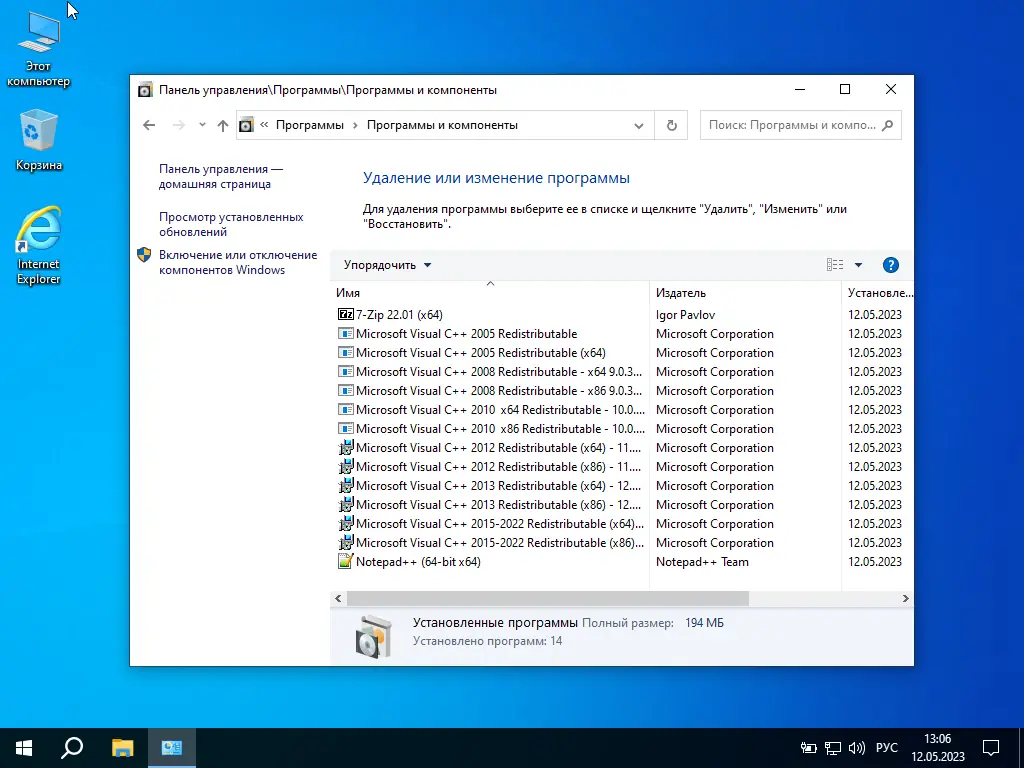Image resolution: width=1024 pixels, height=768 pixels.
Task: Click the Forward navigation arrow
Action: click(178, 125)
